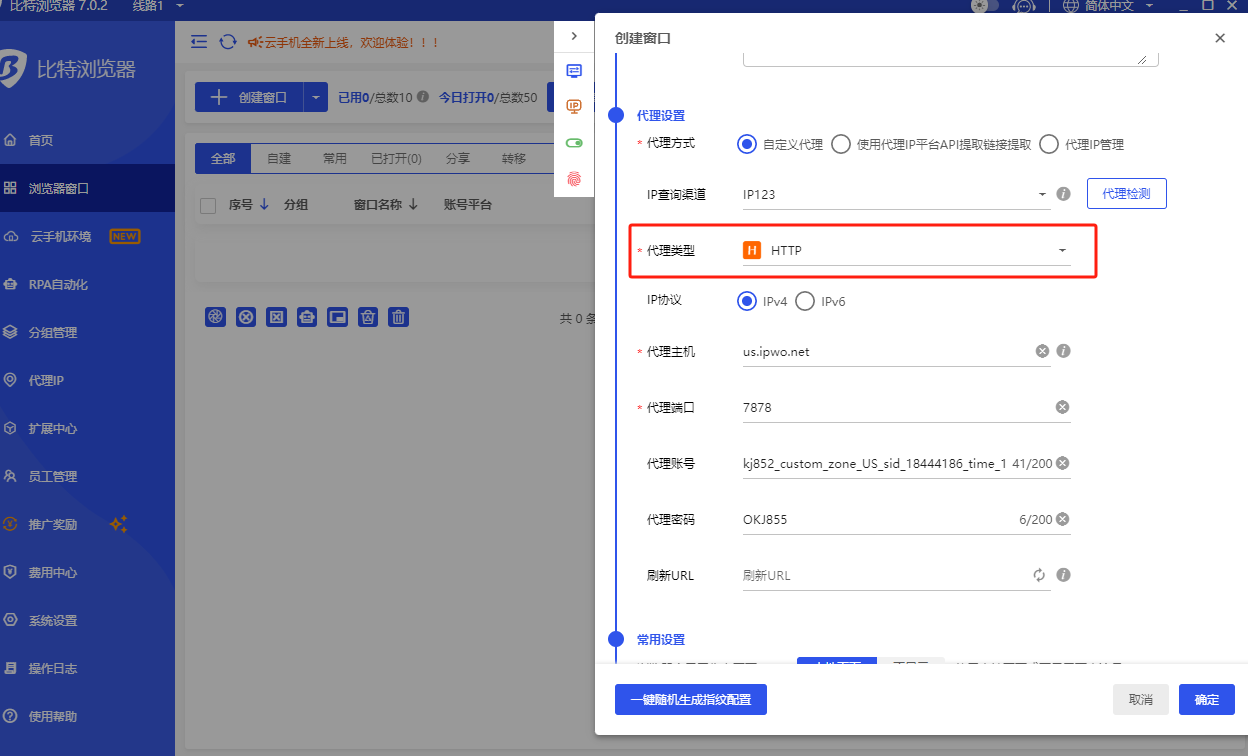Click the refresh icon in the top toolbar
1248x756 pixels.
[228, 42]
